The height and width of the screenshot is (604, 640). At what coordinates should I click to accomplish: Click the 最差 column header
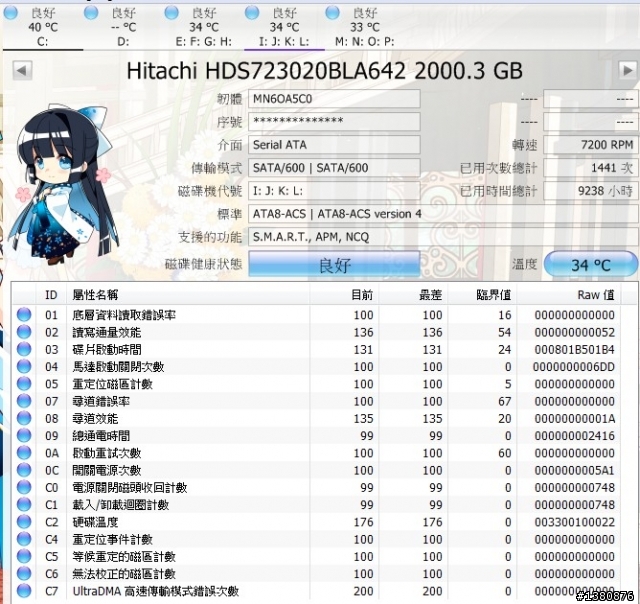tap(413, 295)
